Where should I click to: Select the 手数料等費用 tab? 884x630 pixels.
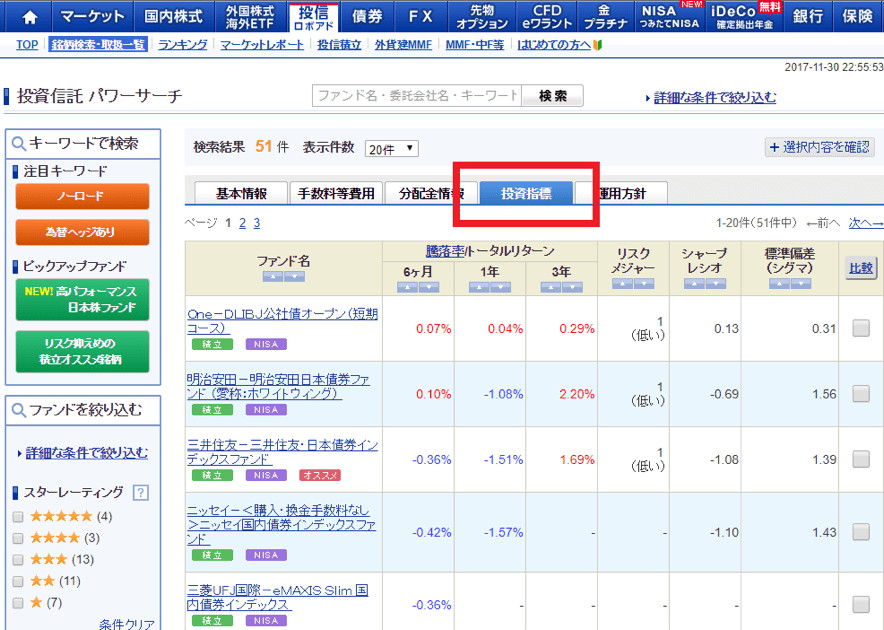coord(336,194)
